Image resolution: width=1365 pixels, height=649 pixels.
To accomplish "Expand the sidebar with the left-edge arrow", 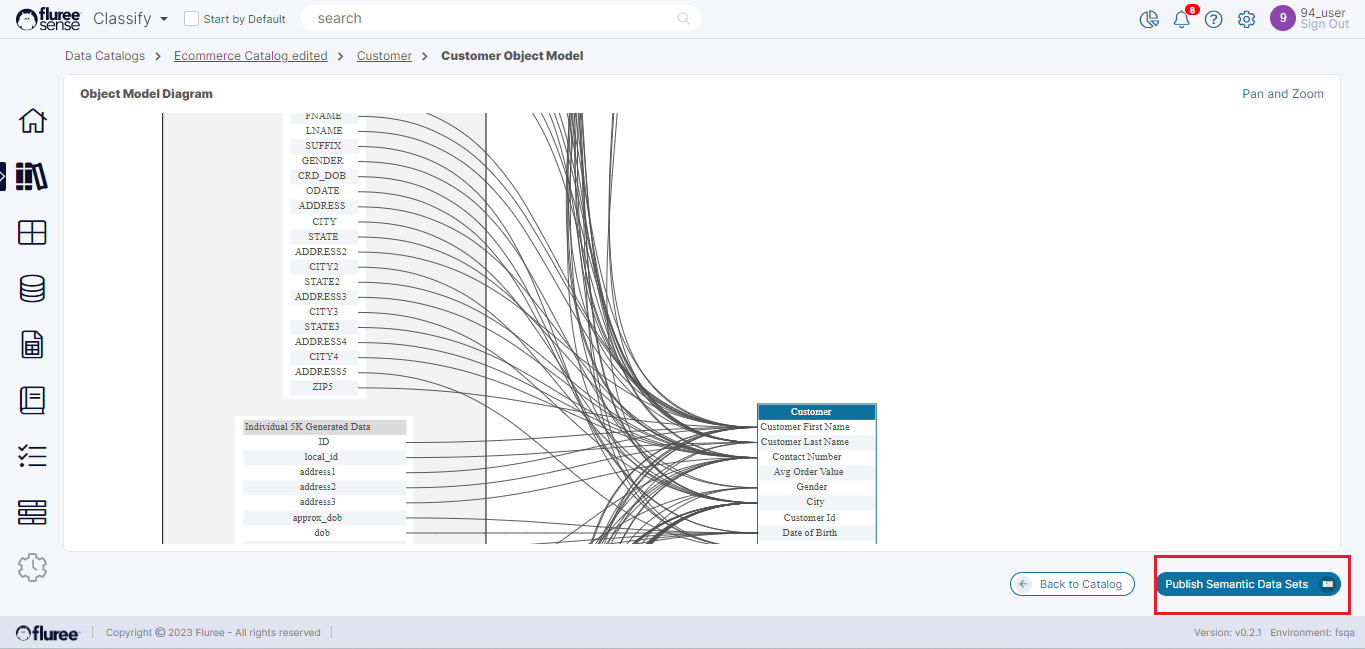I will pos(3,176).
